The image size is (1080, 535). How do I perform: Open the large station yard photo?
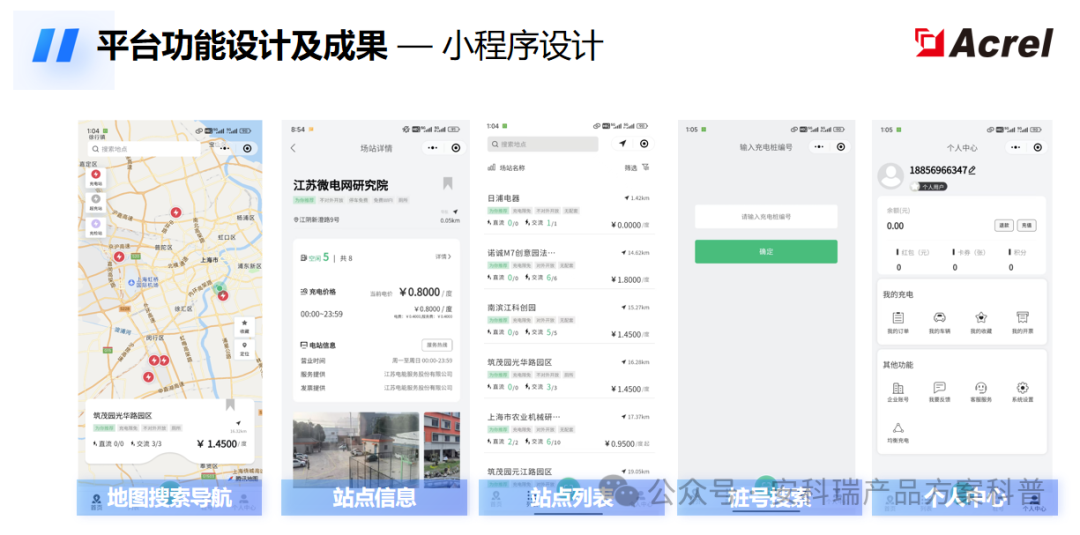pos(355,450)
